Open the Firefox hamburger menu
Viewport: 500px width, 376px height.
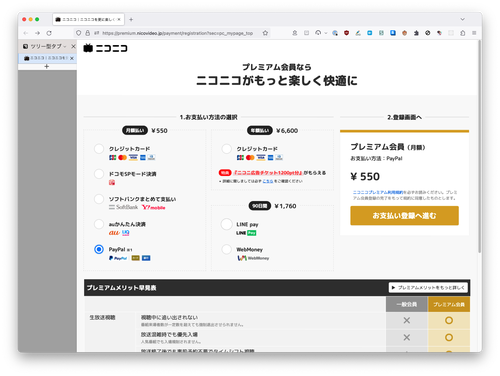[x=474, y=33]
